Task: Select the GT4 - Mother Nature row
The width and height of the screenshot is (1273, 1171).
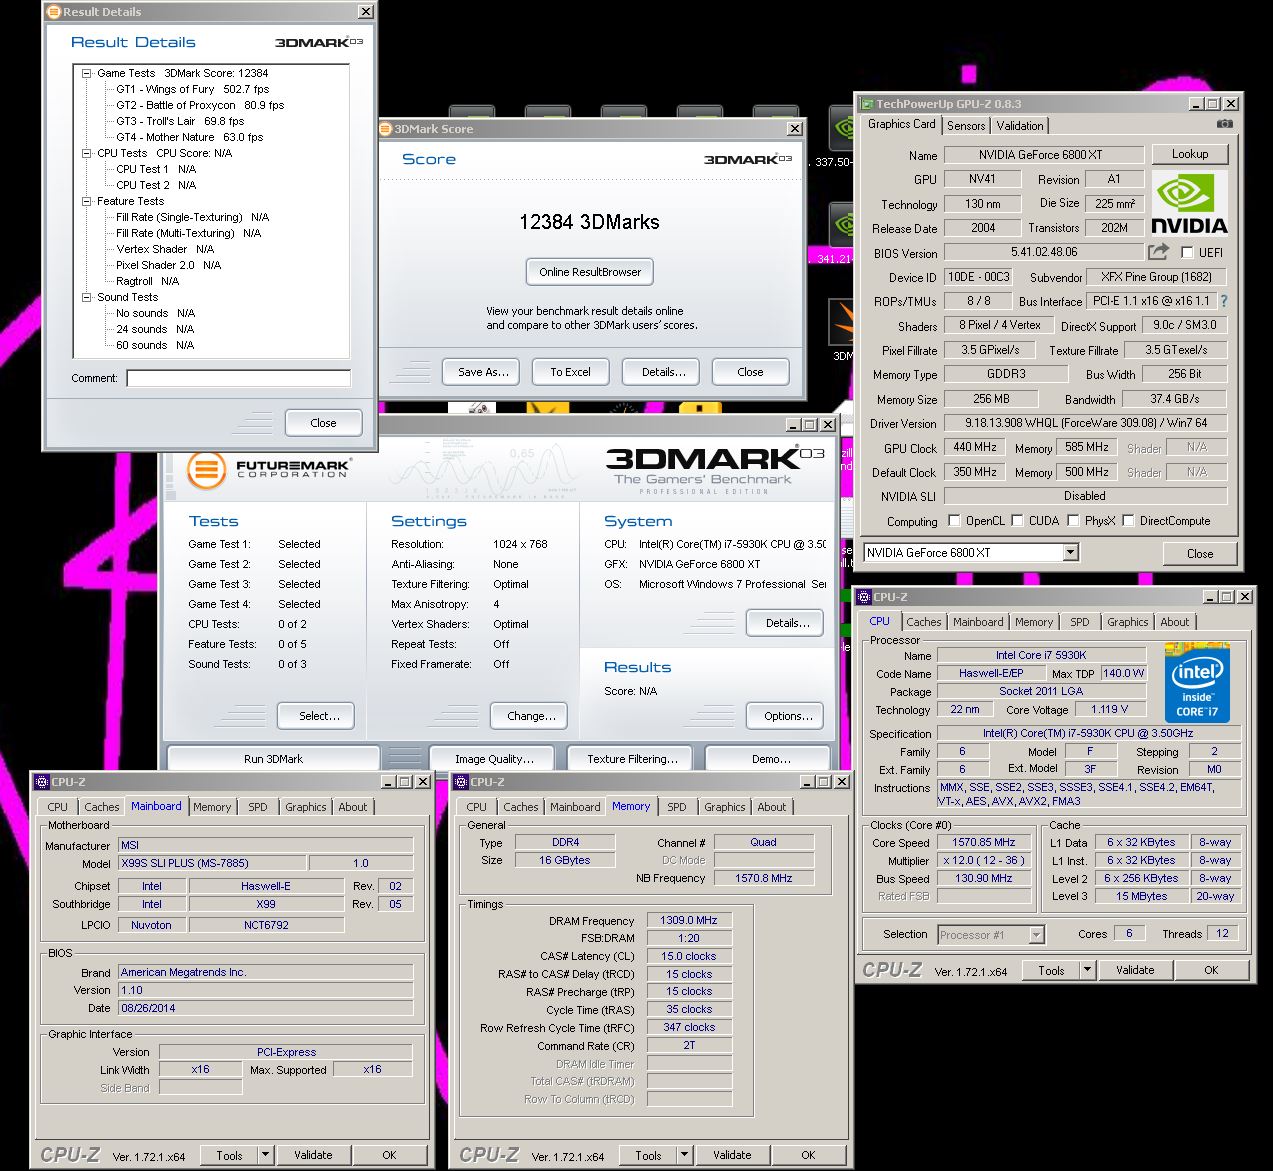Action: [x=189, y=137]
